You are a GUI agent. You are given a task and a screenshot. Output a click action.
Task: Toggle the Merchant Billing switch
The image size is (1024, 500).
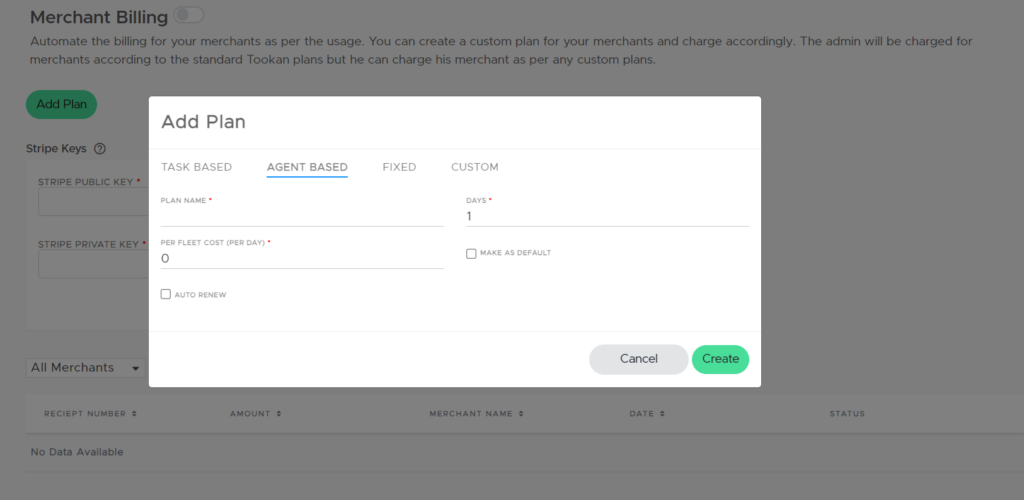click(189, 14)
